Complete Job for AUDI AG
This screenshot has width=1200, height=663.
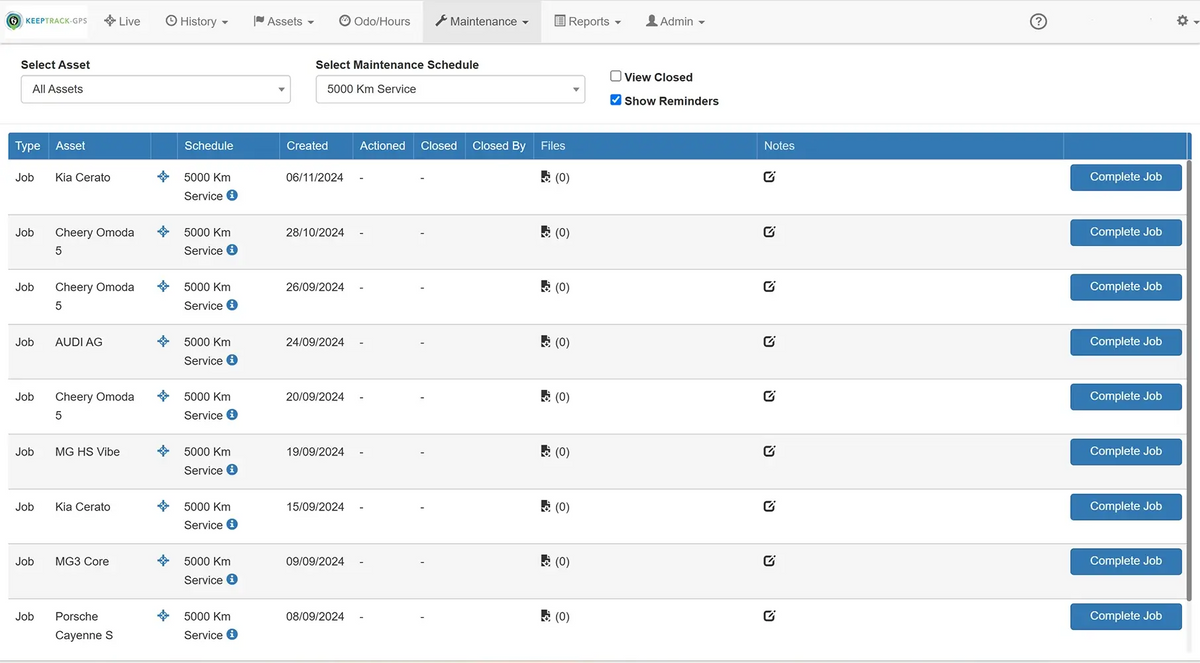click(x=1126, y=342)
